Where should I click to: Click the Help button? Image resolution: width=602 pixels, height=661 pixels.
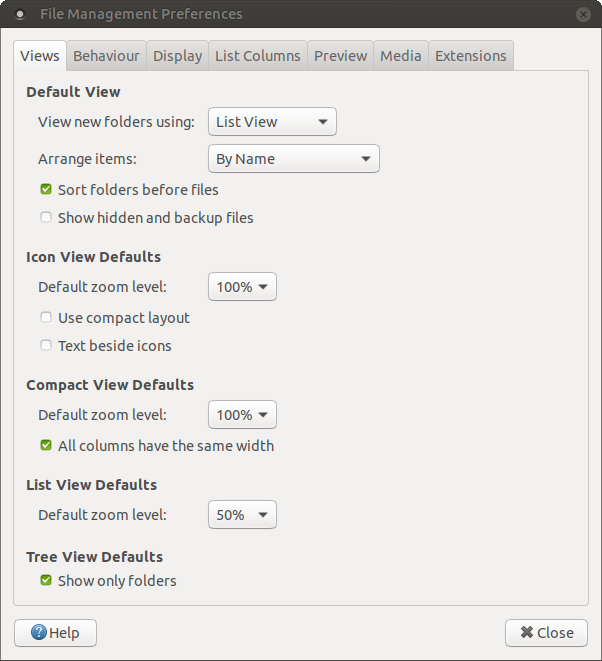click(x=55, y=632)
